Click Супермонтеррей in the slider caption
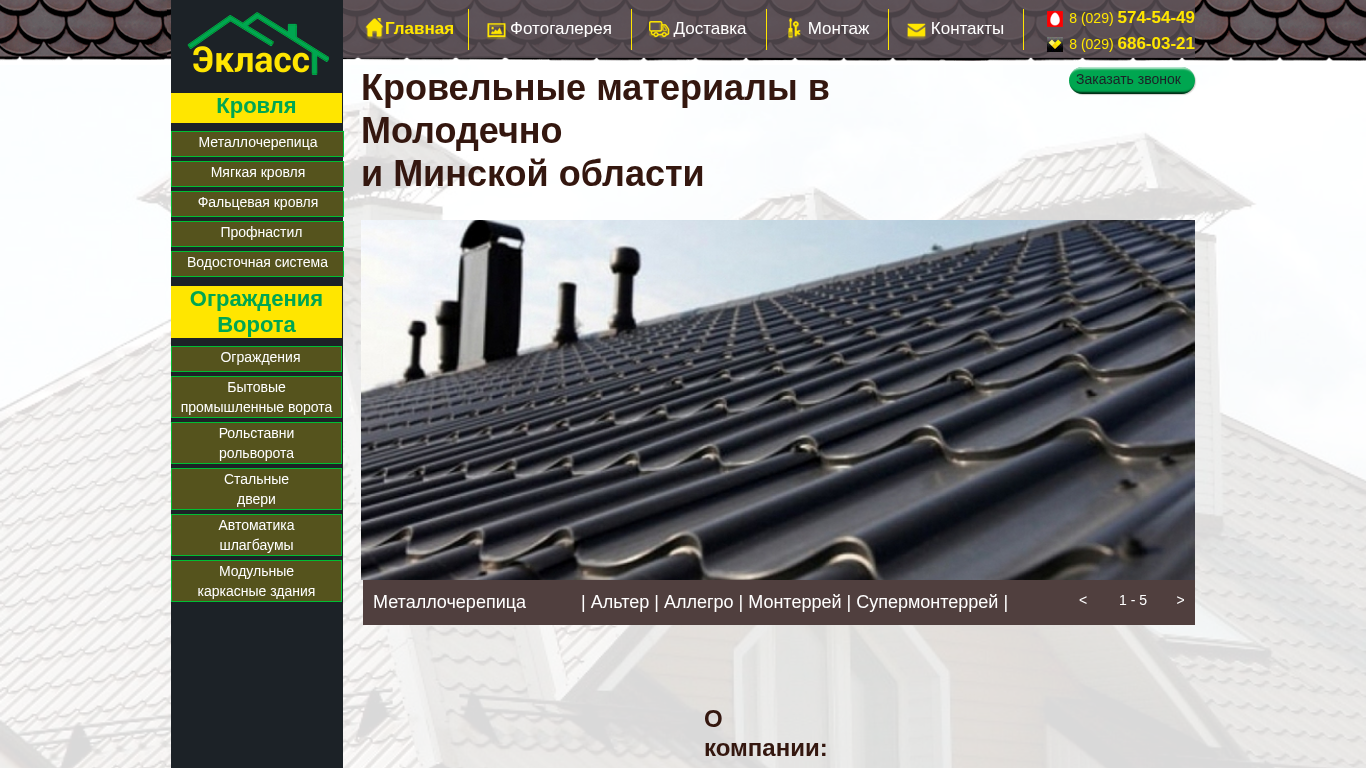The width and height of the screenshot is (1366, 768). [x=927, y=602]
